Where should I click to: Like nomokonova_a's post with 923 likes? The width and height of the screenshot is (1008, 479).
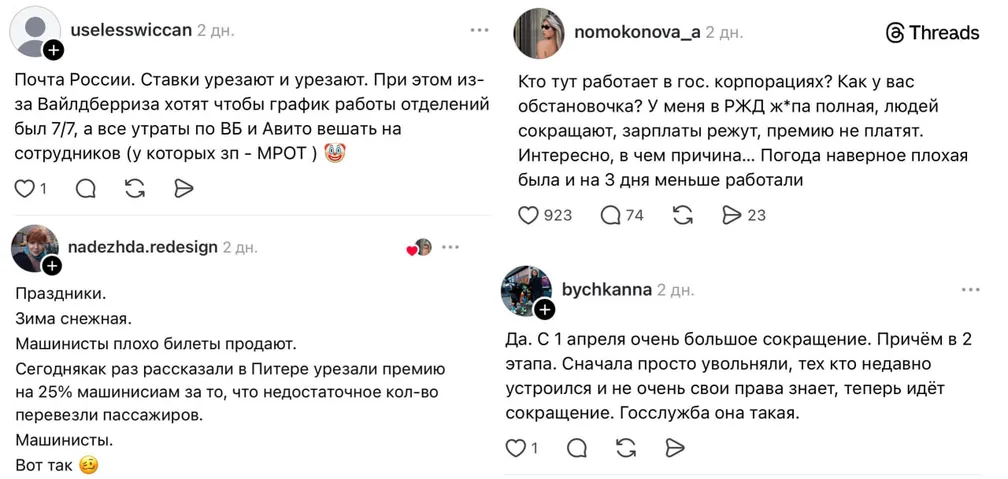(x=529, y=215)
